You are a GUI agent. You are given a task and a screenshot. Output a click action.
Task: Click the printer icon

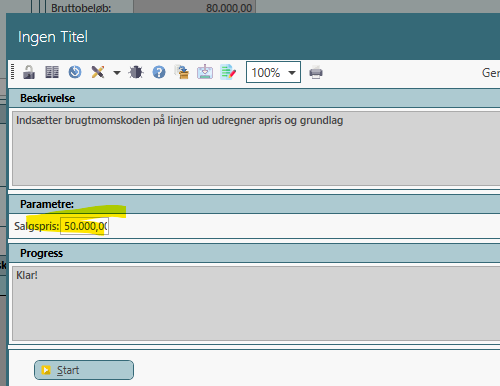coord(316,72)
